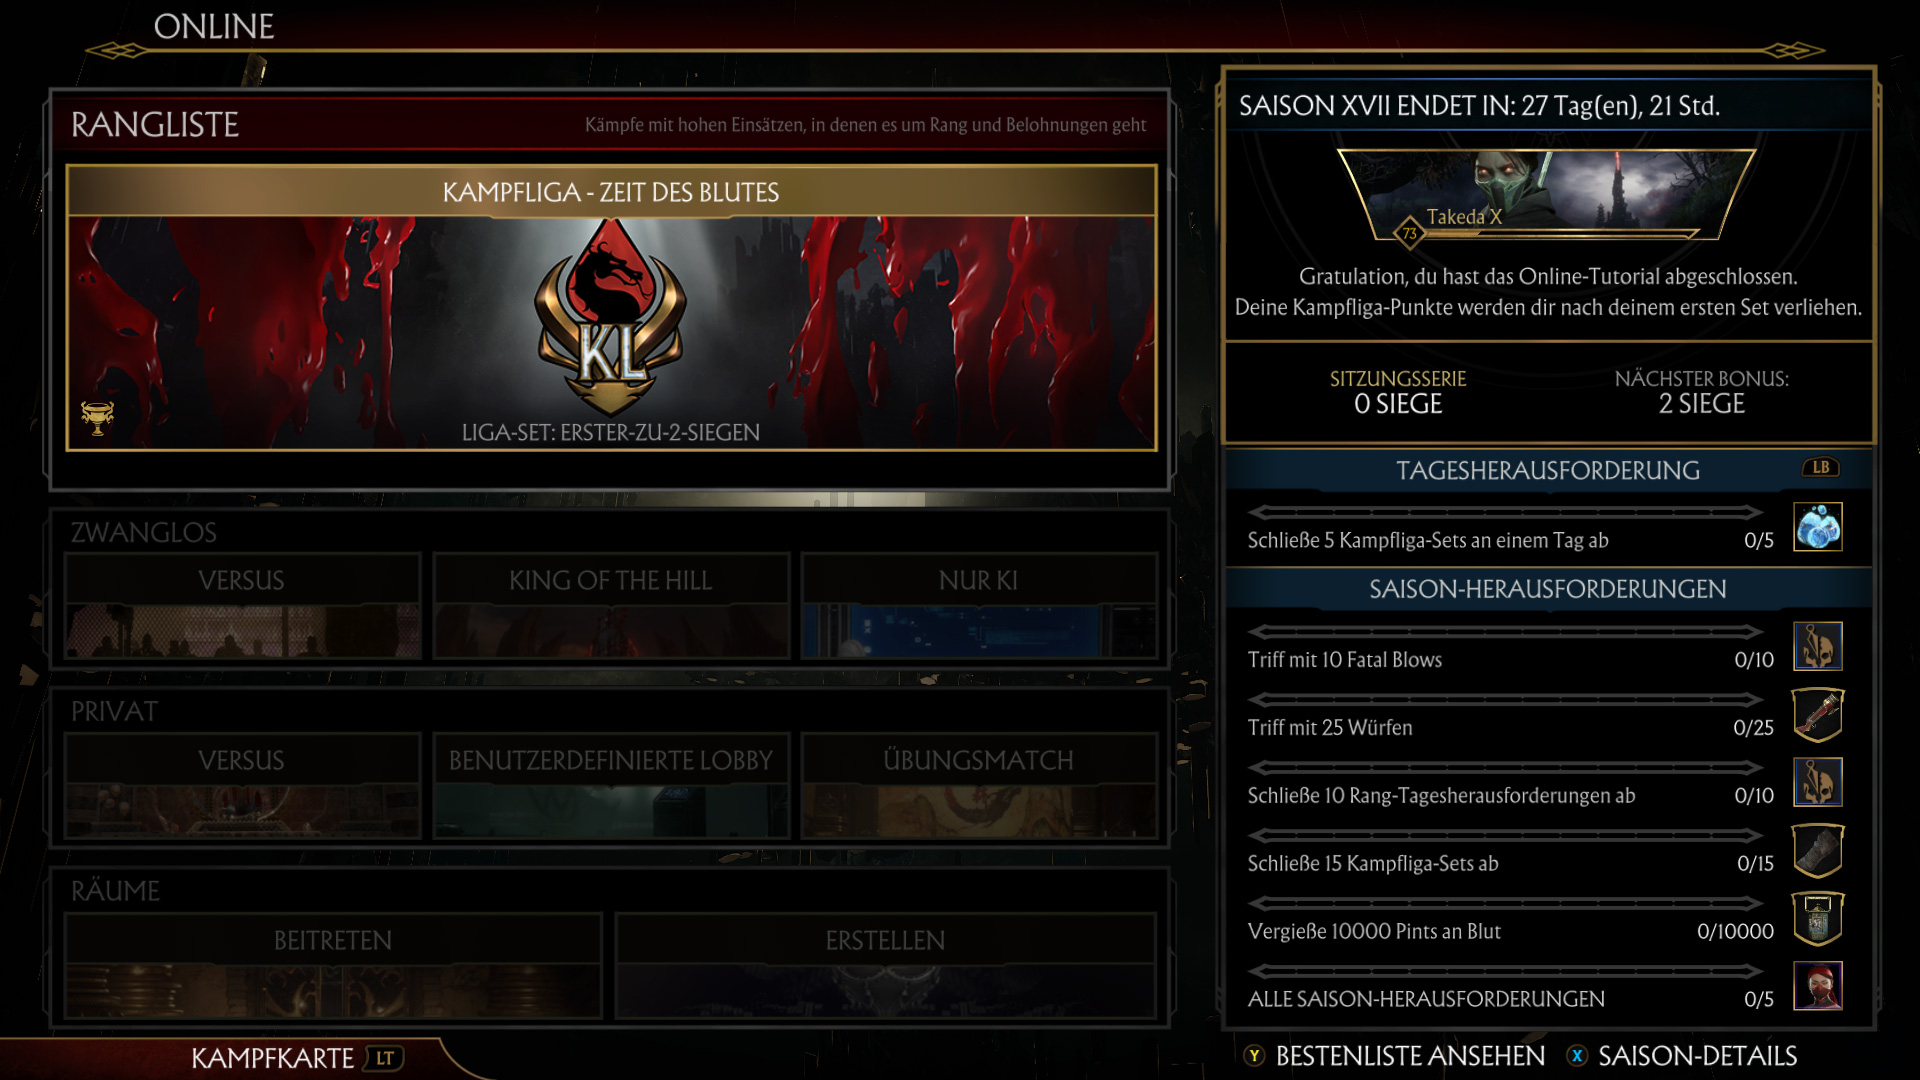Open the 25 Würfen weapon reward icon

(1818, 715)
